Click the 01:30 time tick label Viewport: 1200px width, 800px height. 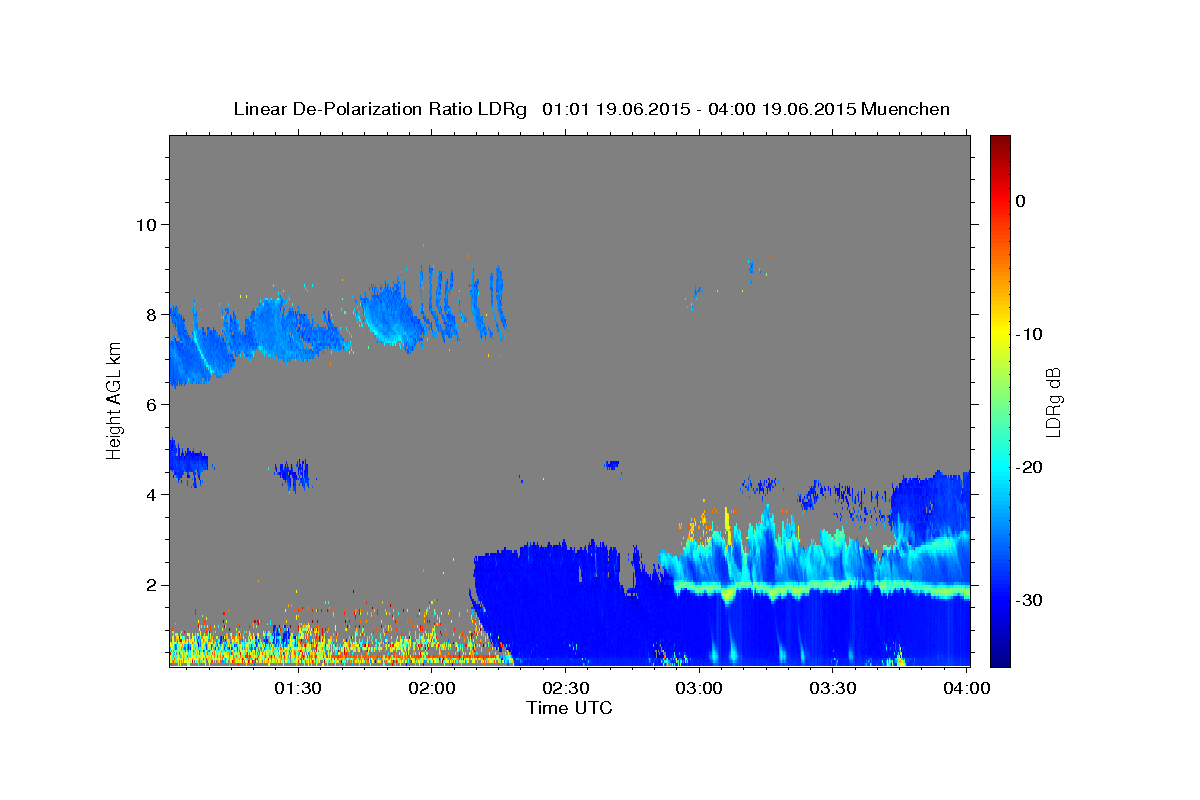[298, 688]
